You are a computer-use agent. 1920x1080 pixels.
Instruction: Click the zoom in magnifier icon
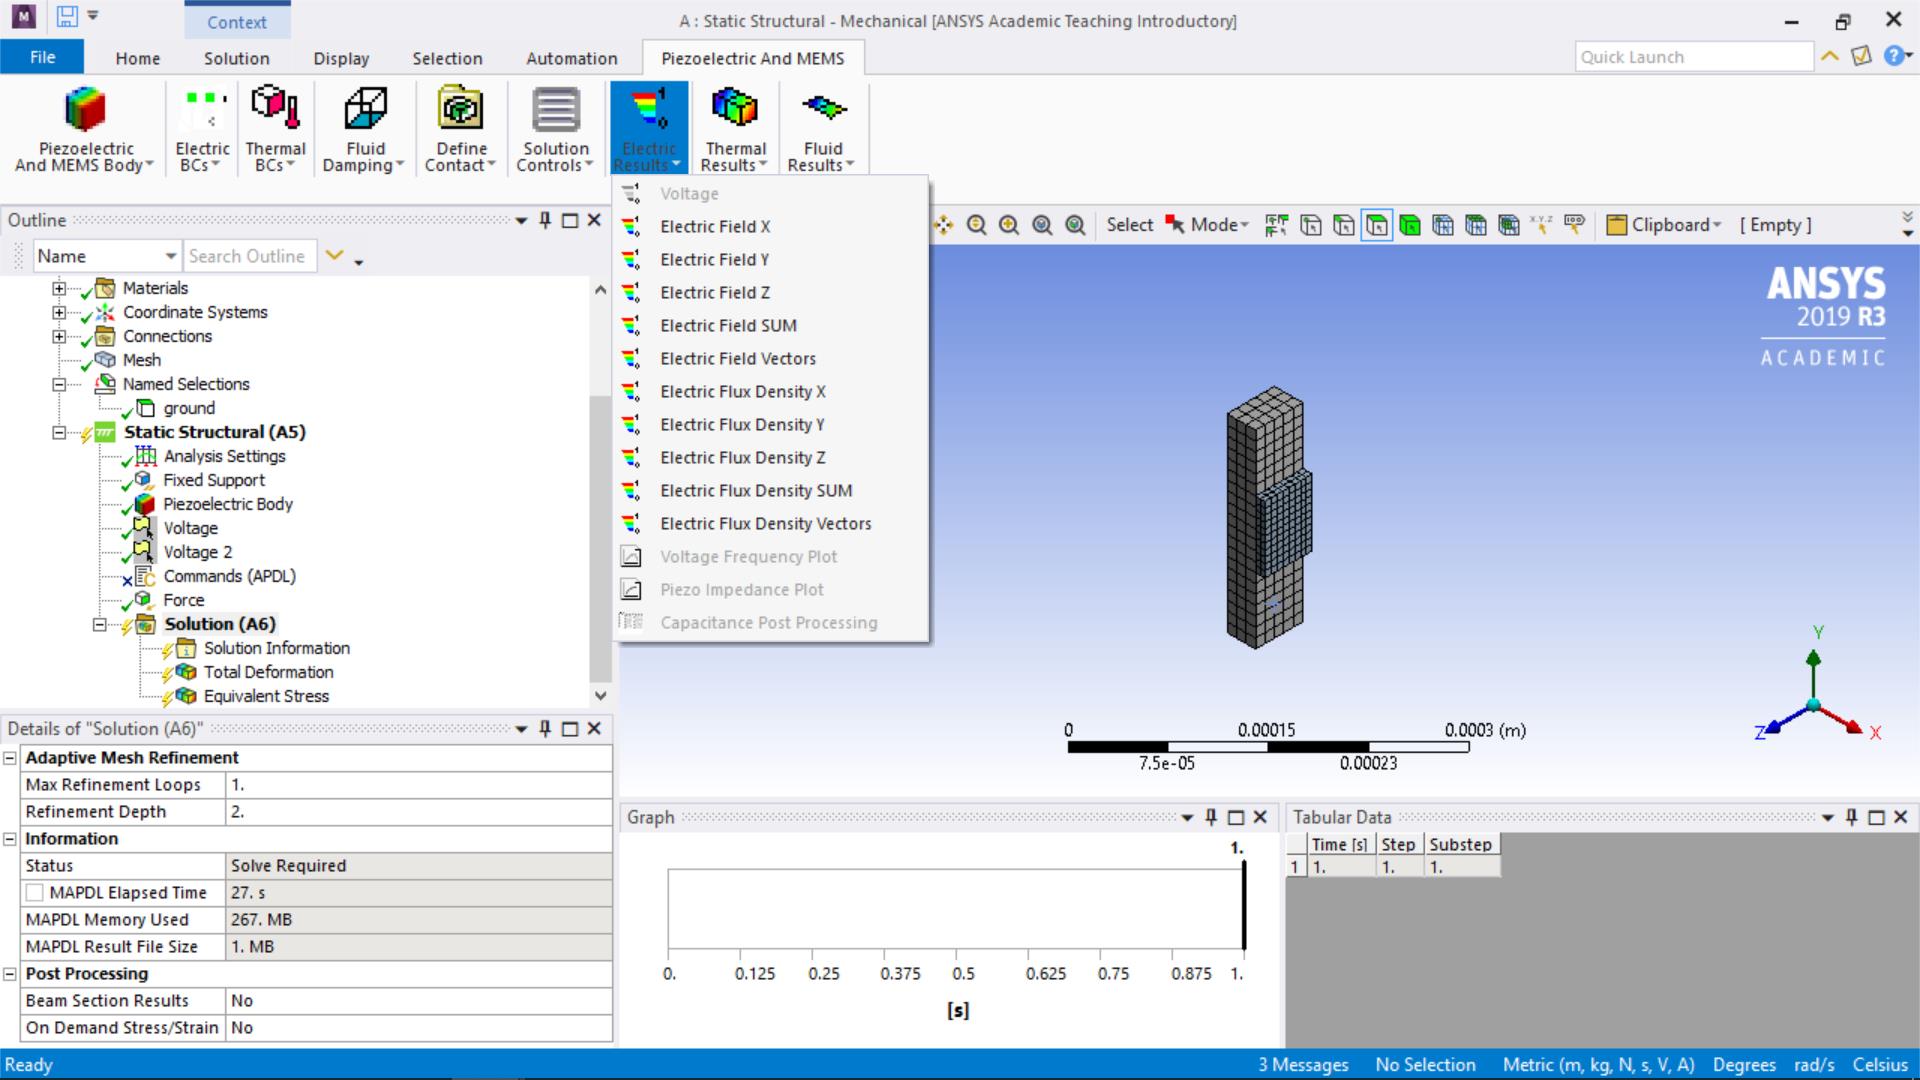tap(1009, 225)
